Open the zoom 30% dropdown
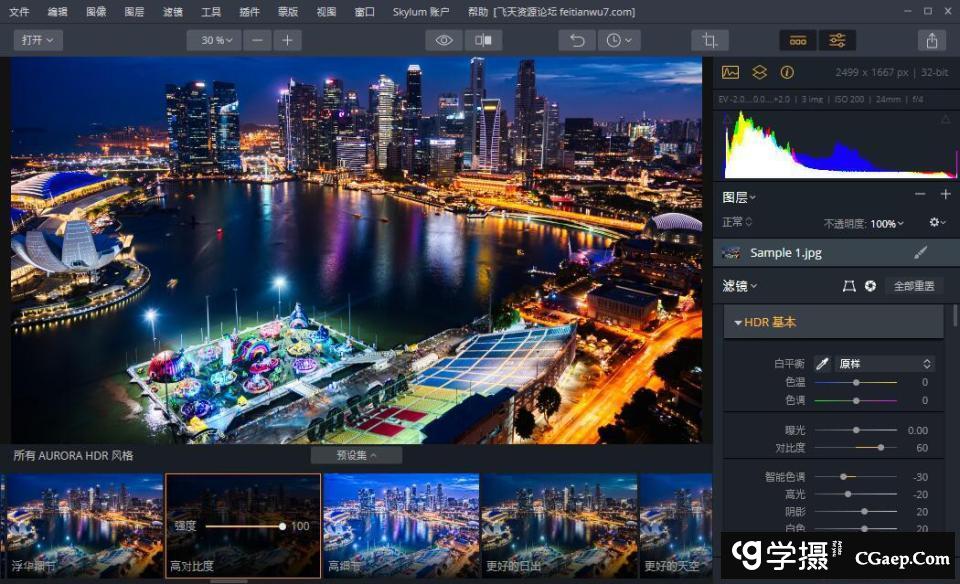 [213, 40]
